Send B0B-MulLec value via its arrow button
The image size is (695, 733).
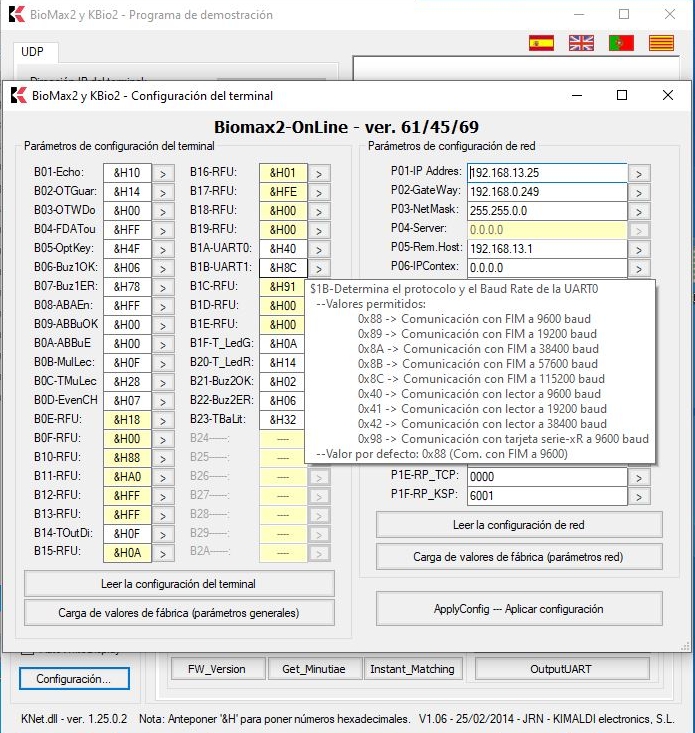tap(163, 364)
